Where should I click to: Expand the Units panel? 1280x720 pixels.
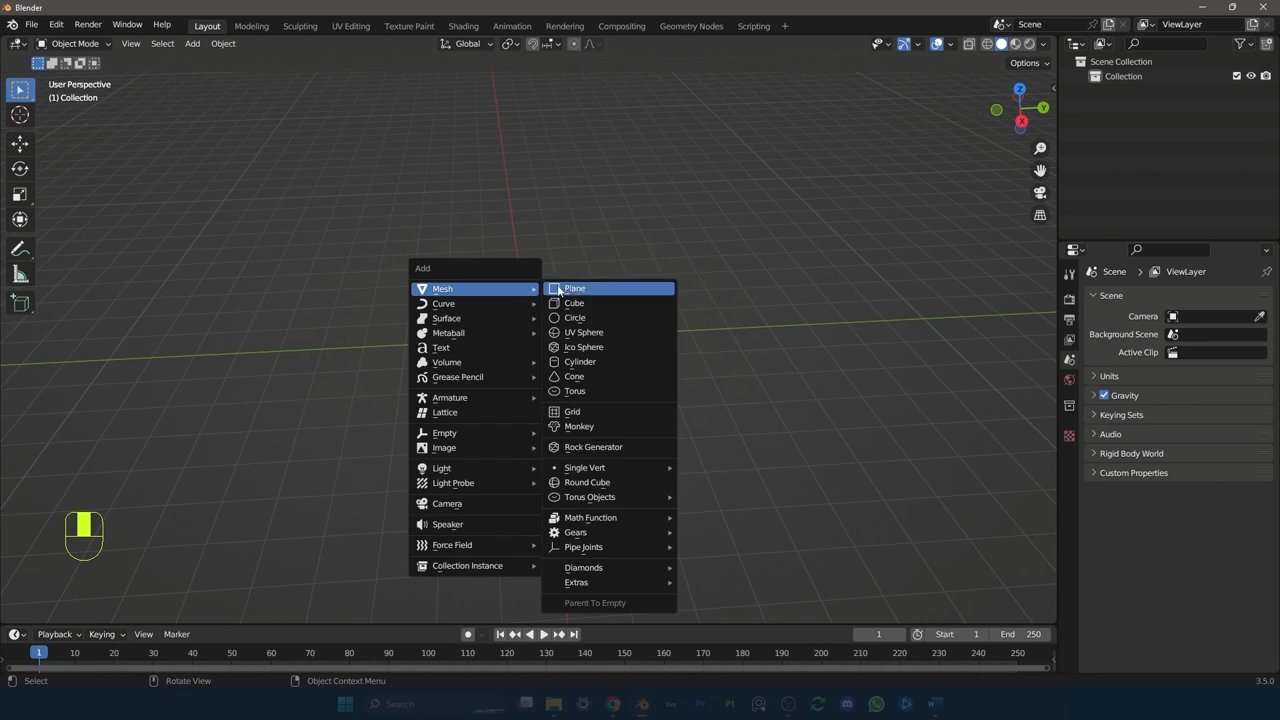tap(1109, 376)
